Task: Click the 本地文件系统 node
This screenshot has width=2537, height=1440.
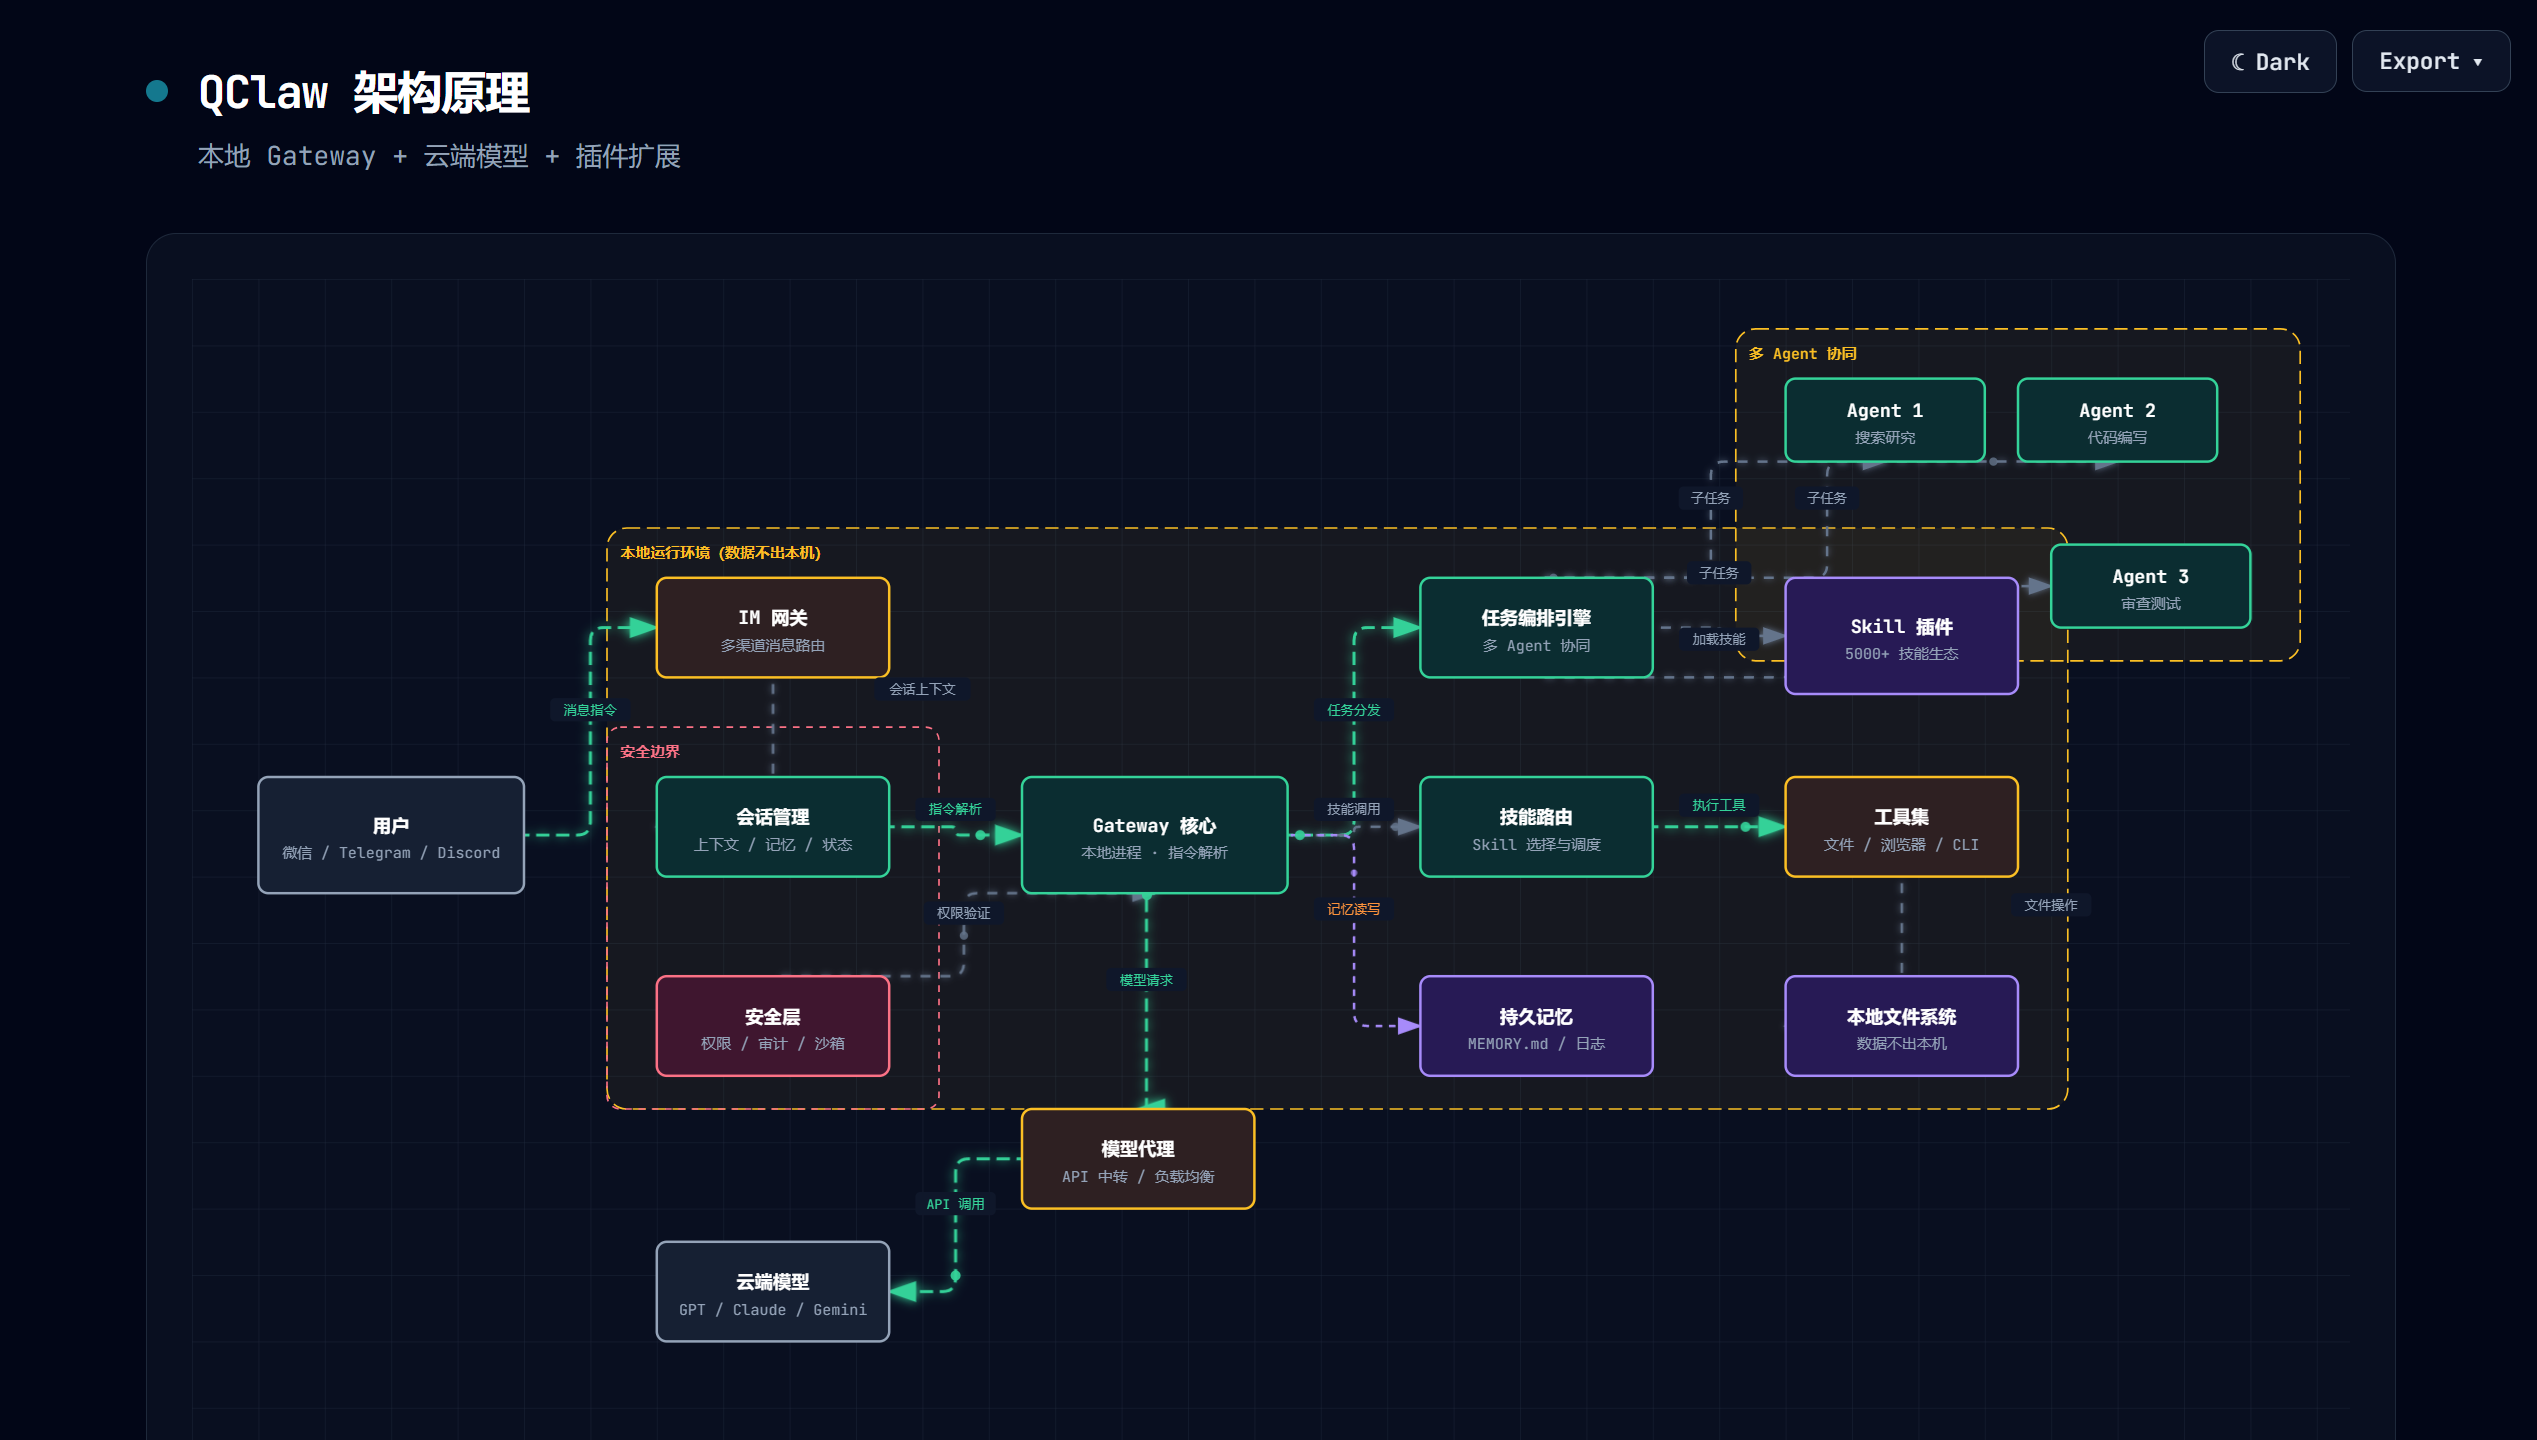Action: click(1901, 1027)
